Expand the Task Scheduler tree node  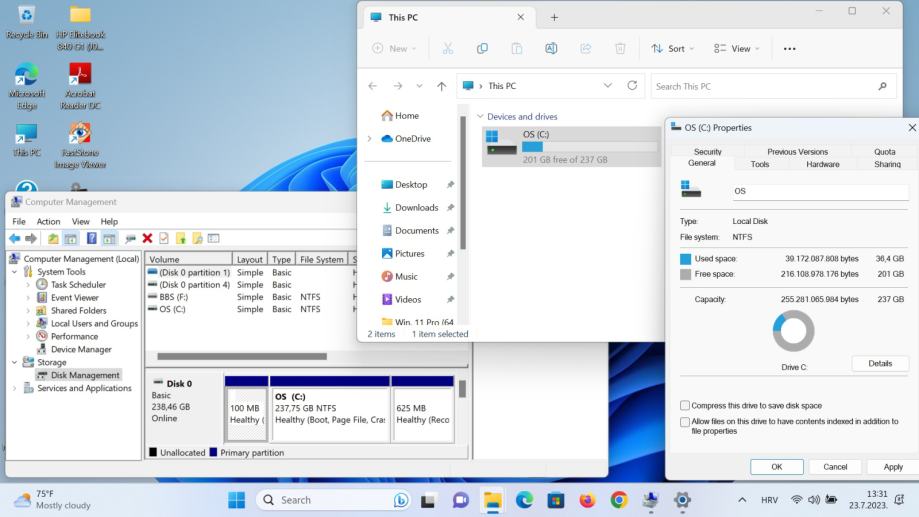(x=29, y=284)
